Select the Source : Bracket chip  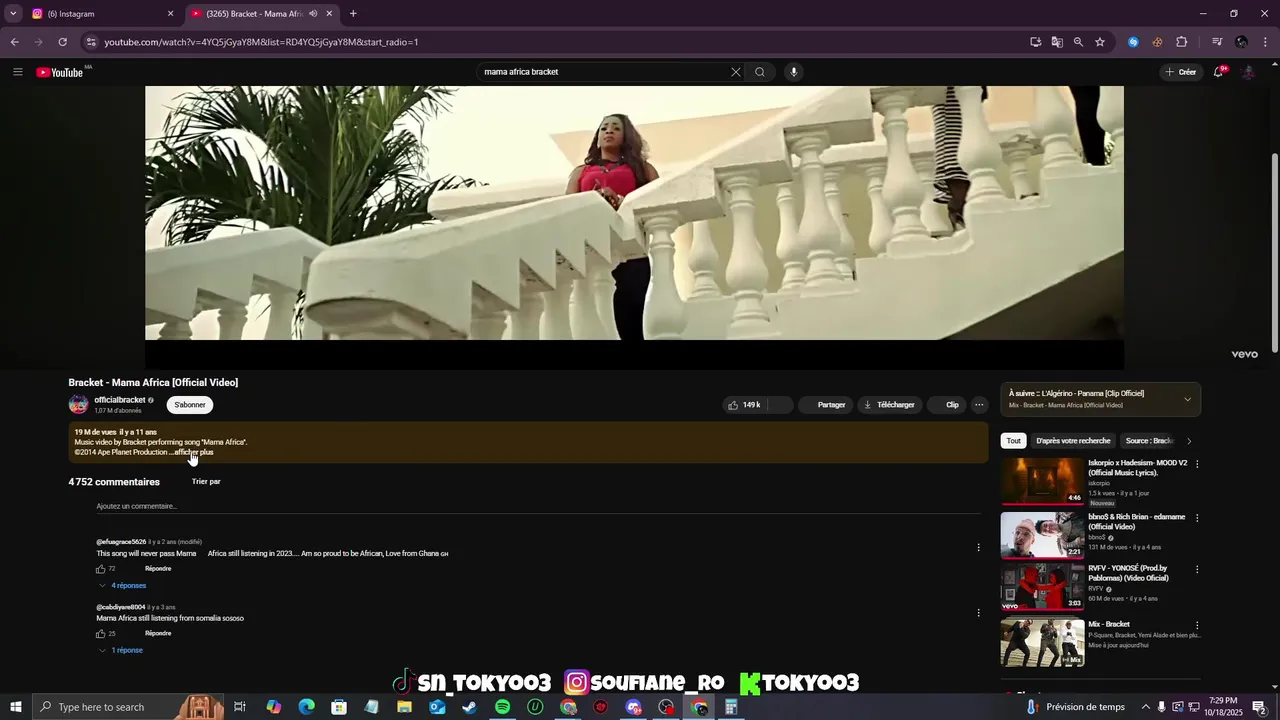point(1149,441)
